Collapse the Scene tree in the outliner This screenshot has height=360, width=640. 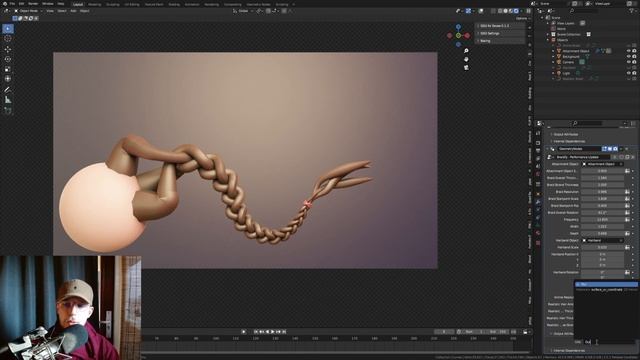point(542,18)
